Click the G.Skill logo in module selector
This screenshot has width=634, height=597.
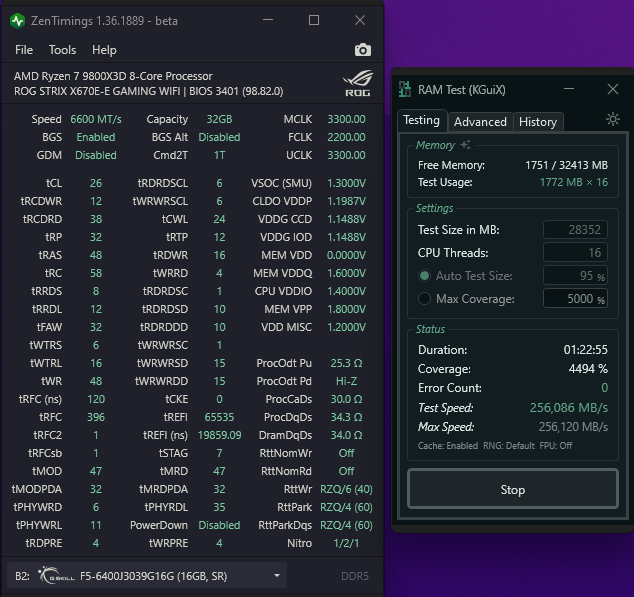click(x=56, y=576)
